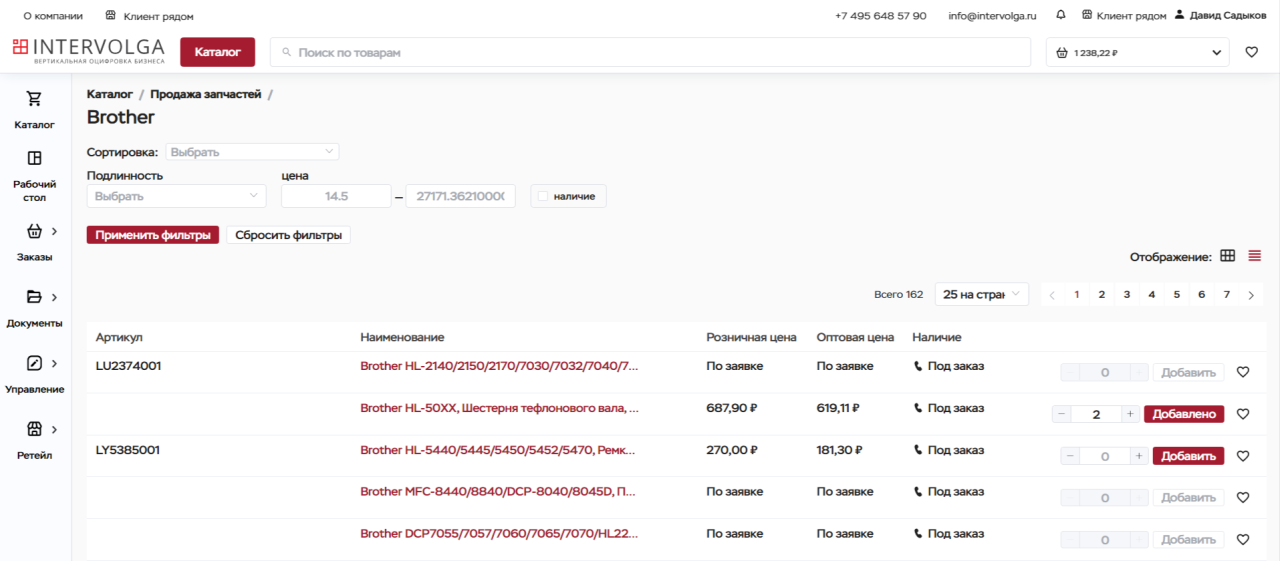Switch to list display view
The width and height of the screenshot is (1280, 561).
click(x=1255, y=256)
